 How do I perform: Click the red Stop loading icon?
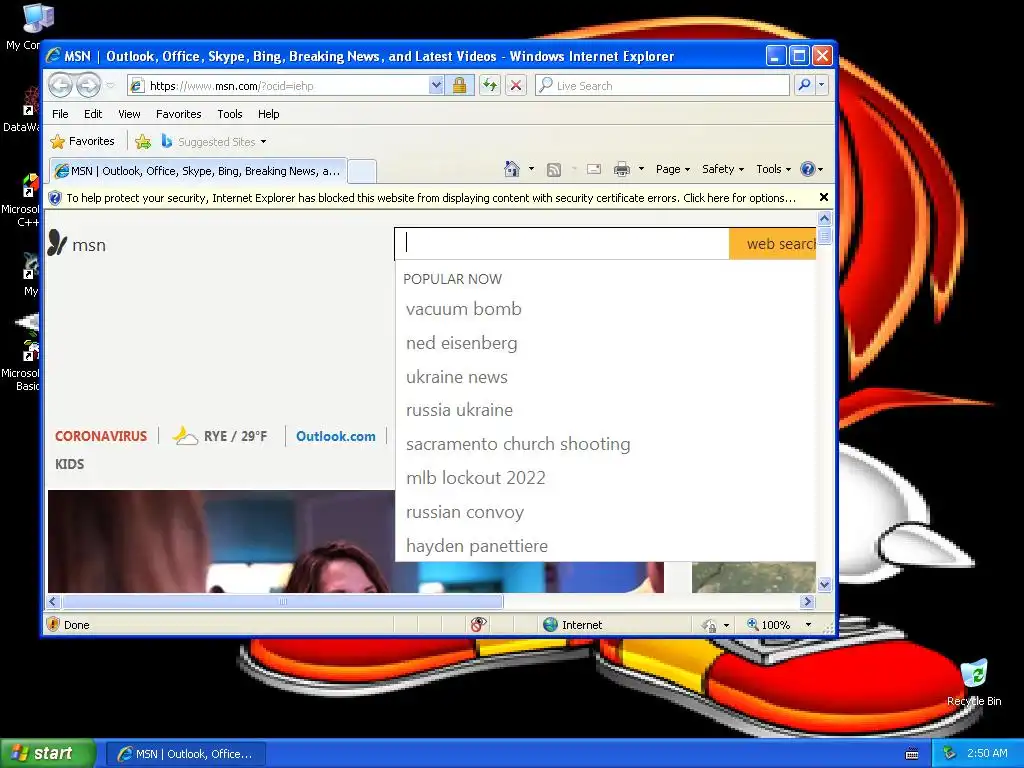pyautogui.click(x=516, y=86)
